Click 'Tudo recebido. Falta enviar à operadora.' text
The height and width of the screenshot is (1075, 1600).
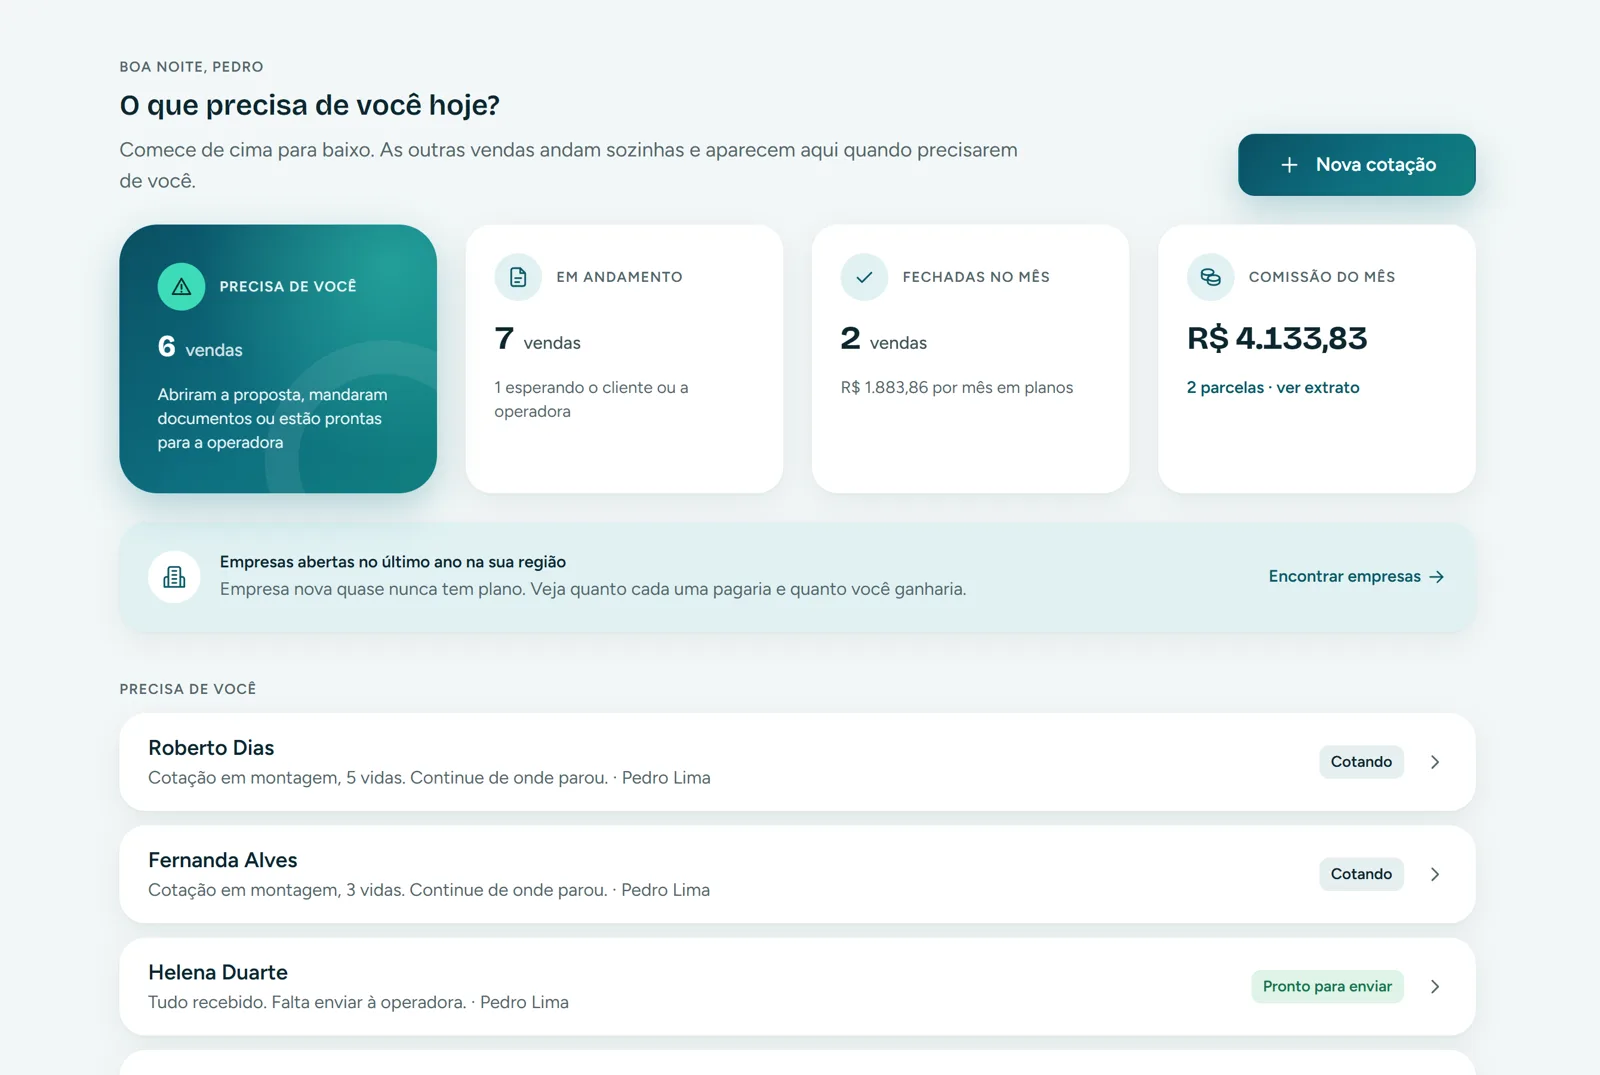click(x=307, y=1003)
